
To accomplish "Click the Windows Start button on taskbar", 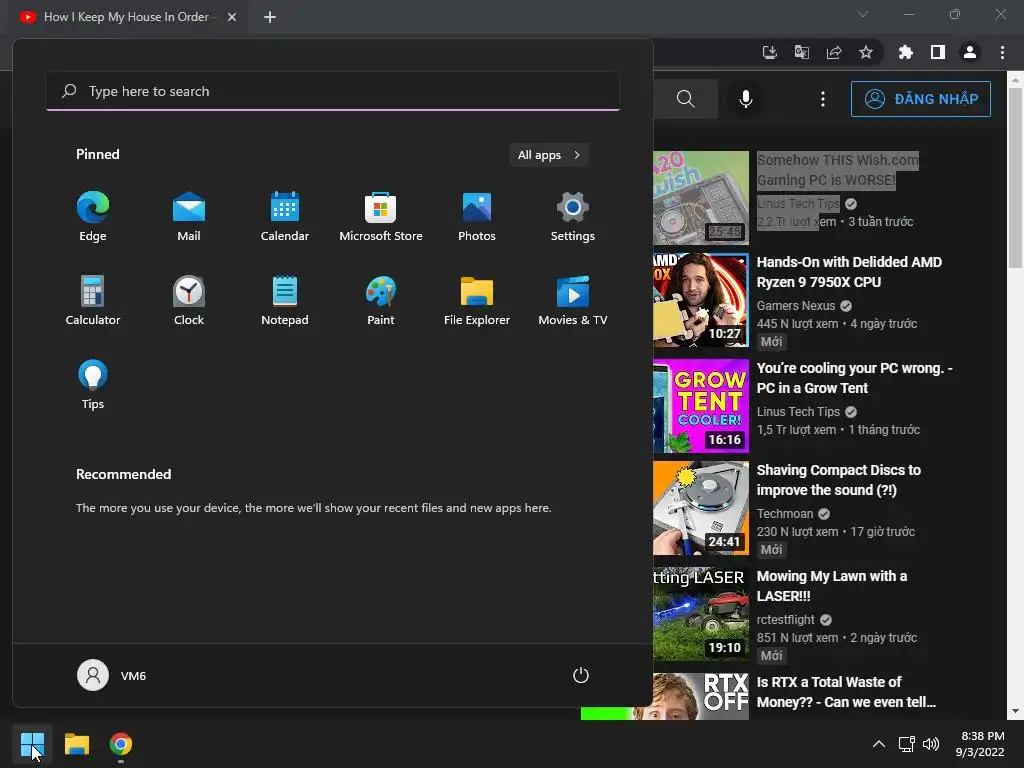I will pos(32,744).
